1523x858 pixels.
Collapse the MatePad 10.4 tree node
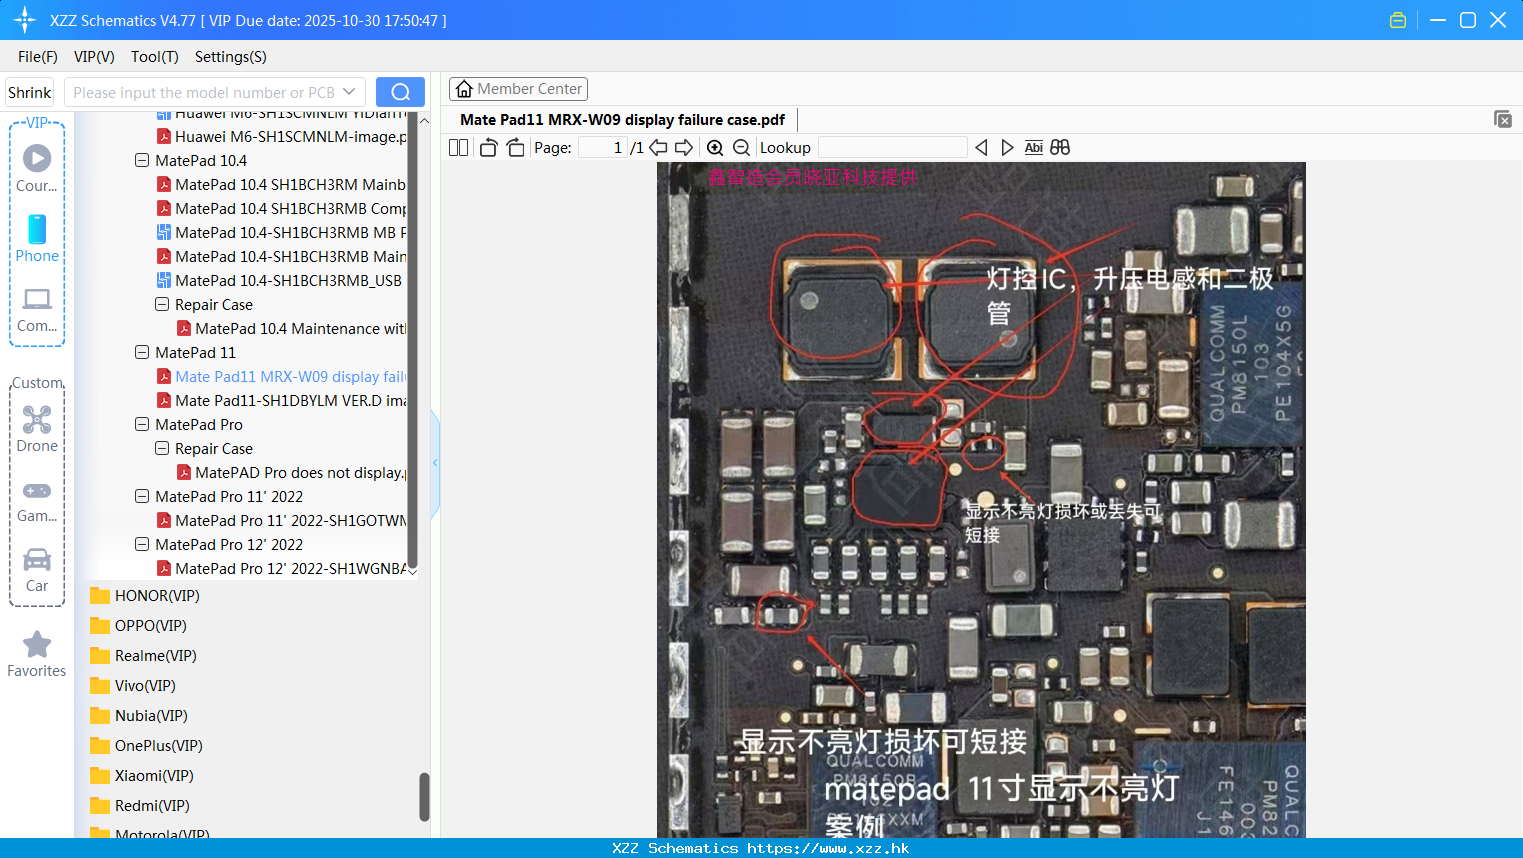142,160
